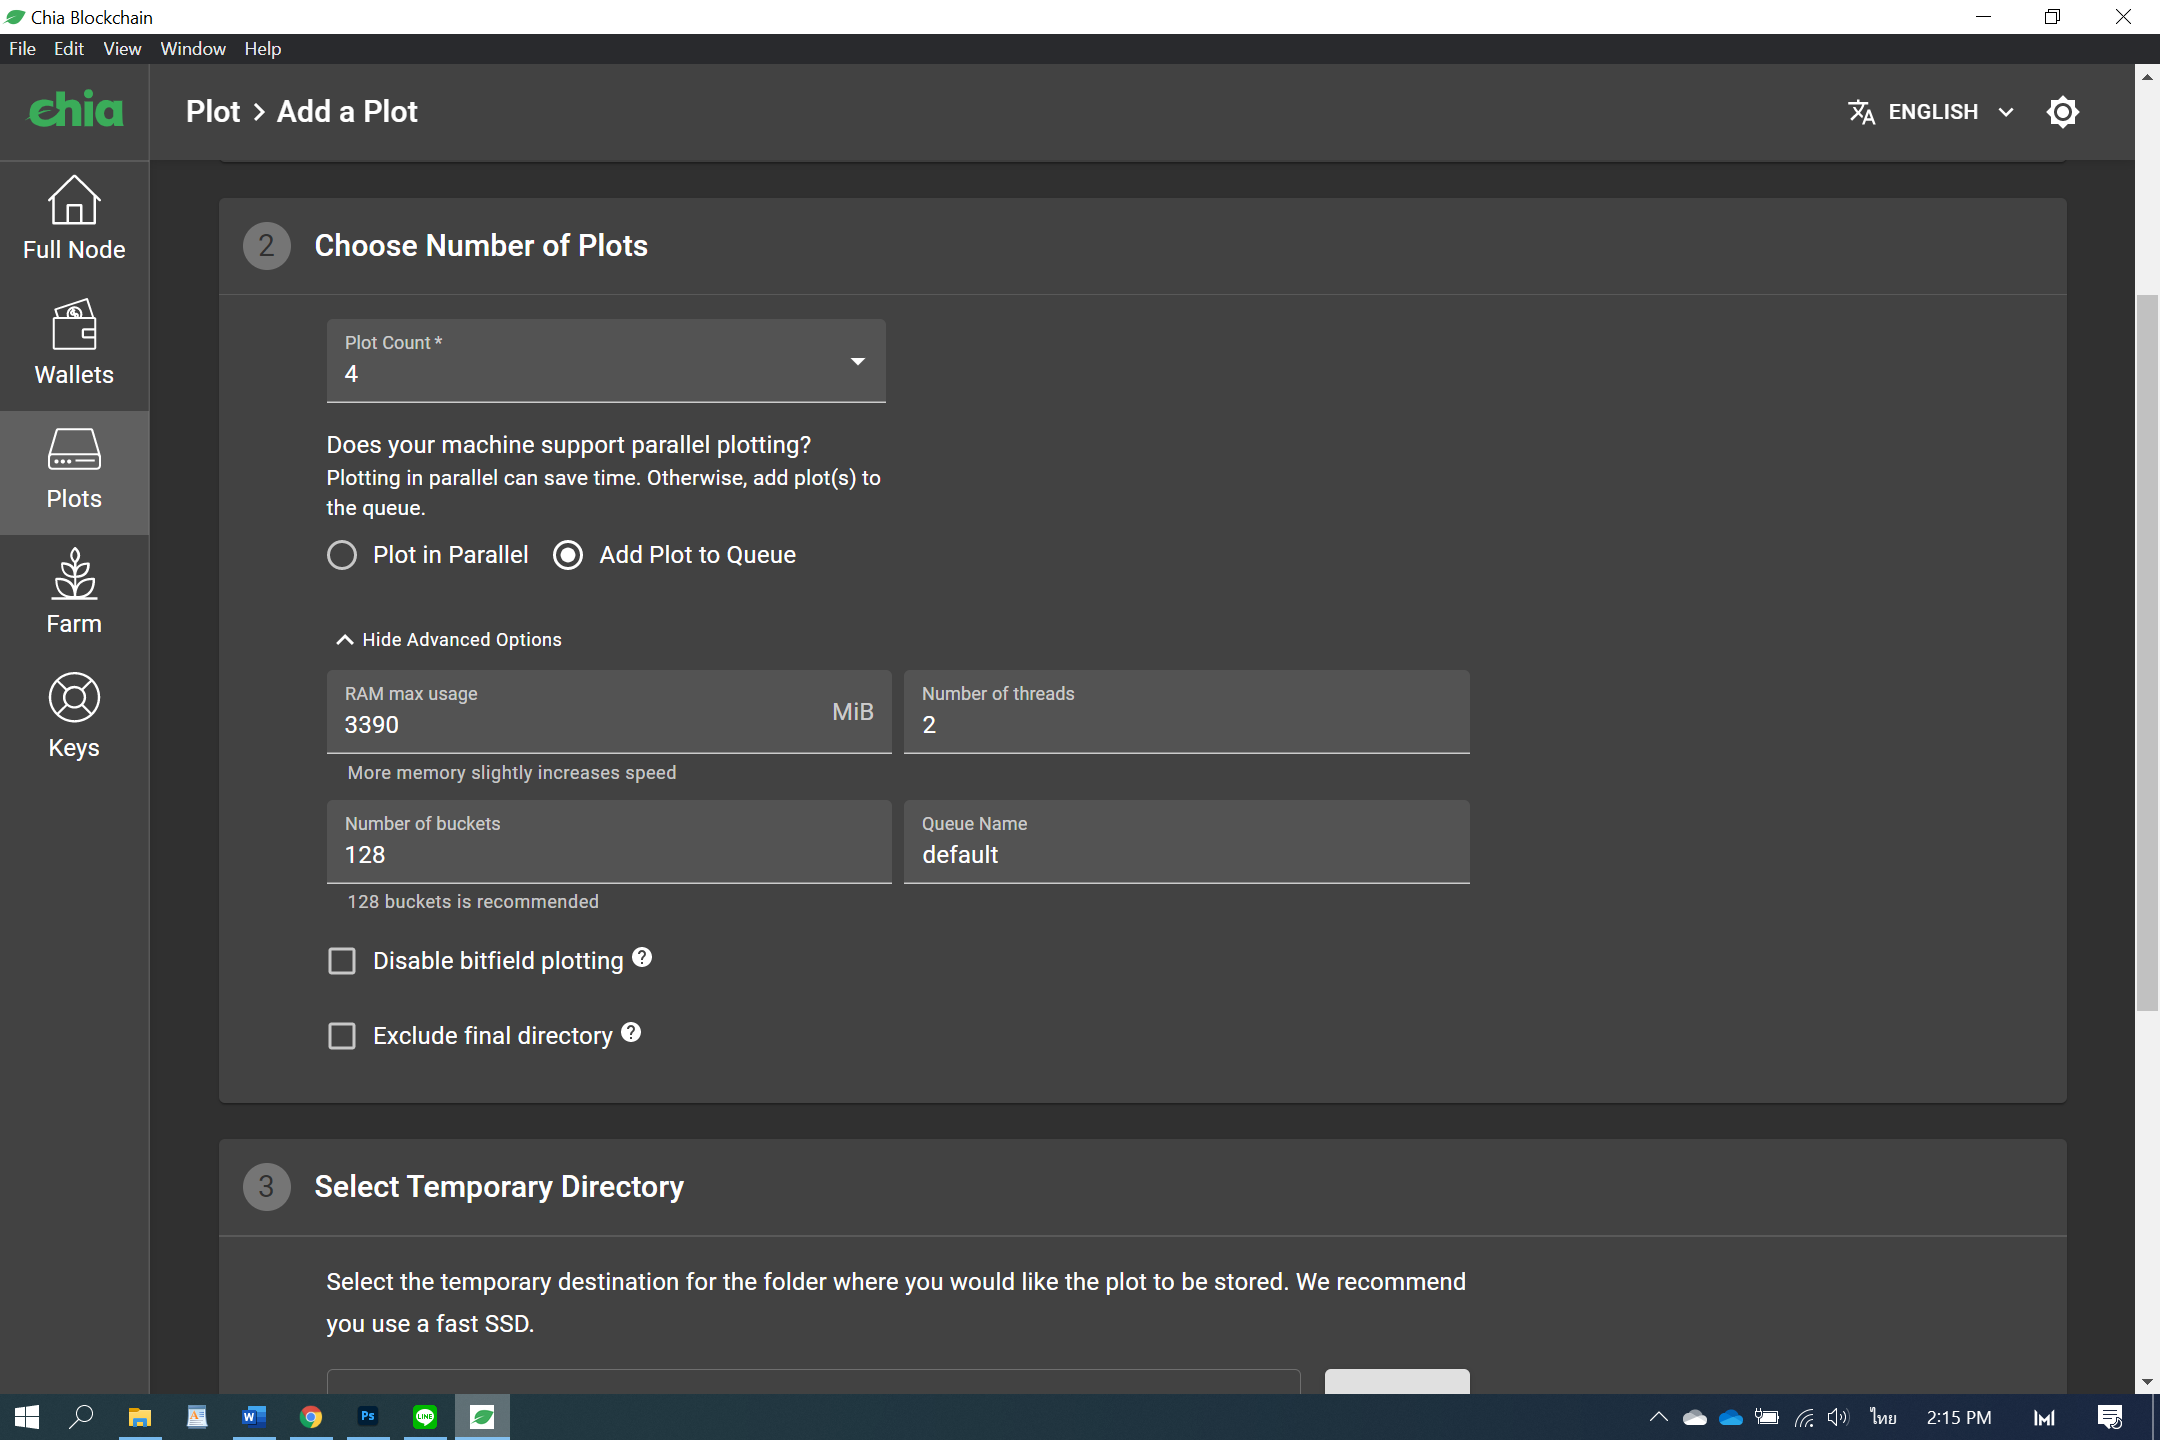The image size is (2160, 1440).
Task: Open the Window menu
Action: [193, 48]
